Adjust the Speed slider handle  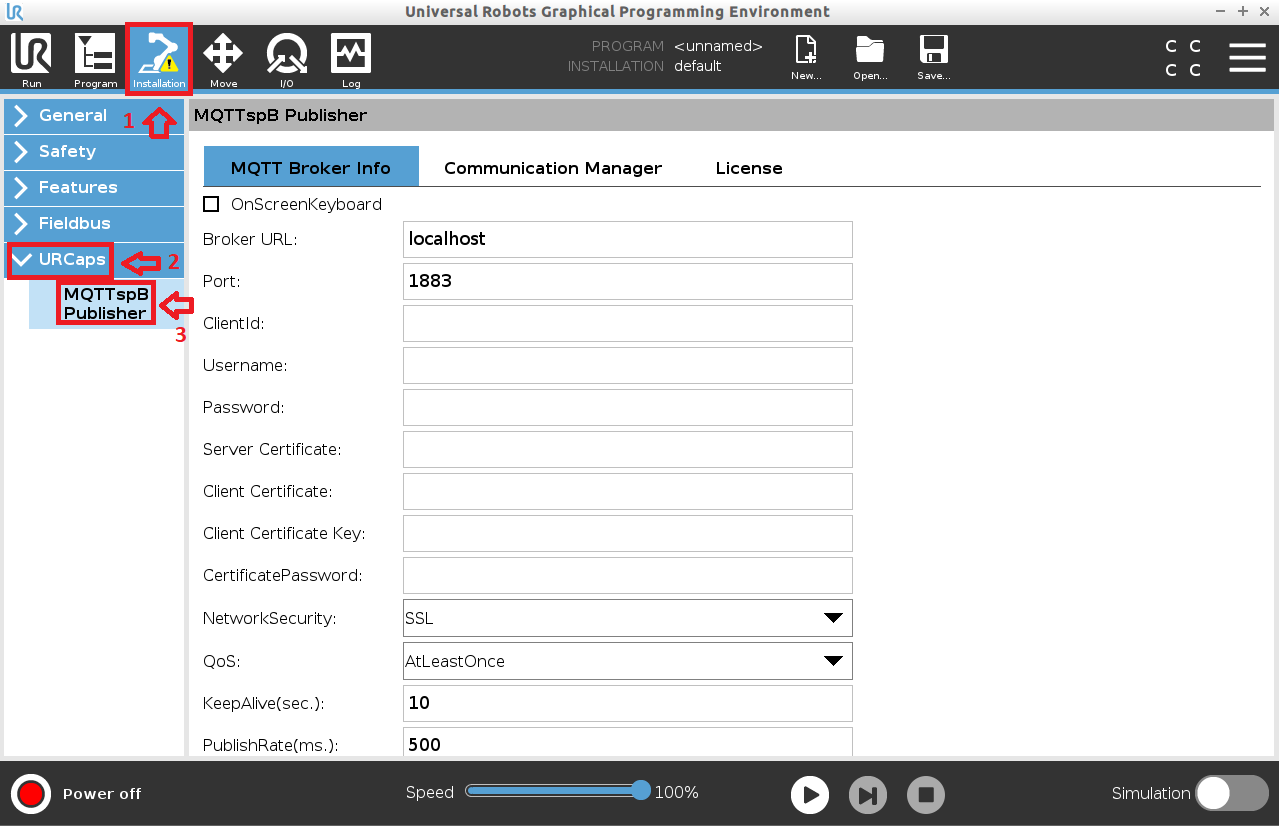[x=641, y=791]
